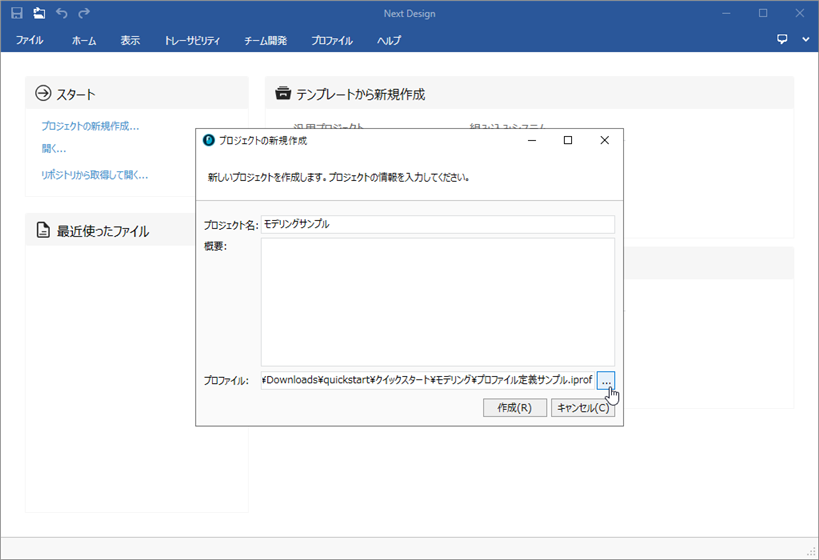
Task: Switch to the プロファイル menu tab
Action: click(331, 41)
